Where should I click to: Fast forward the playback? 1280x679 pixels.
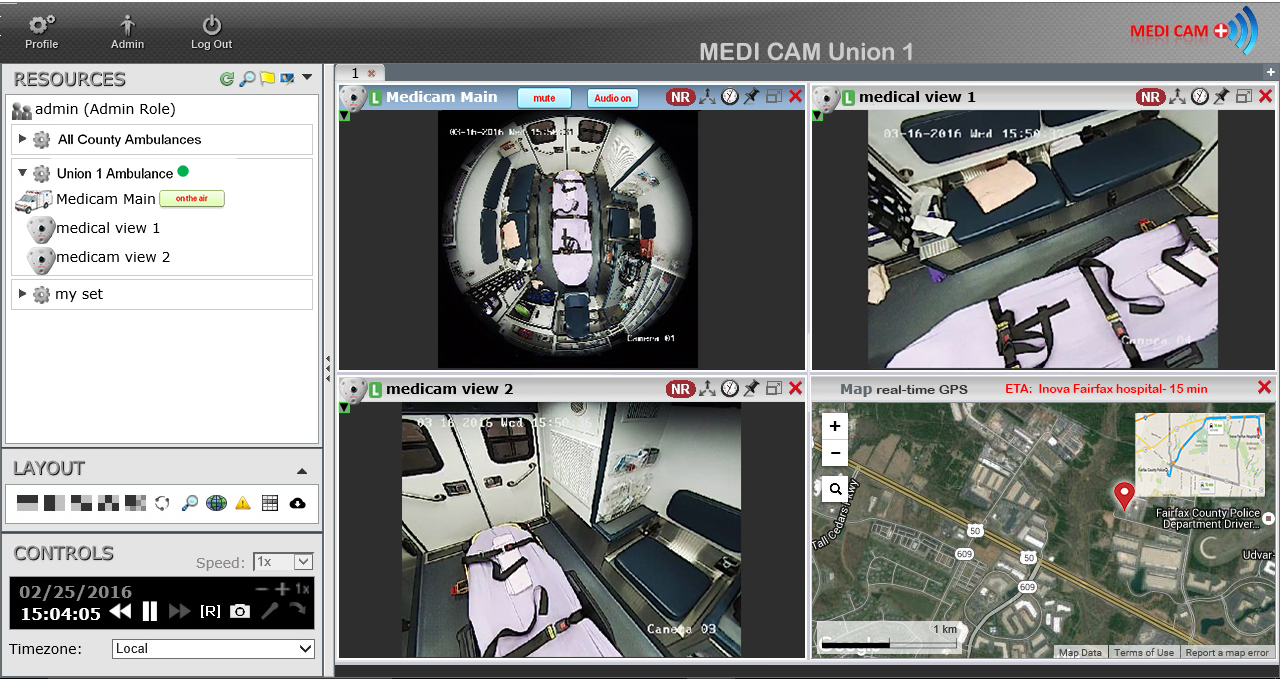coord(180,611)
